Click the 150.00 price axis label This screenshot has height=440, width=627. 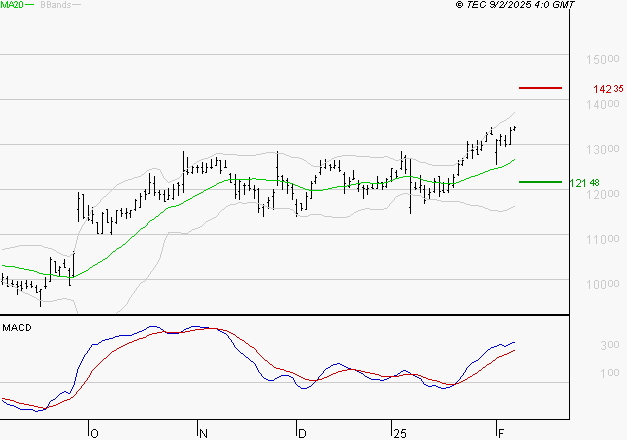[x=603, y=60]
